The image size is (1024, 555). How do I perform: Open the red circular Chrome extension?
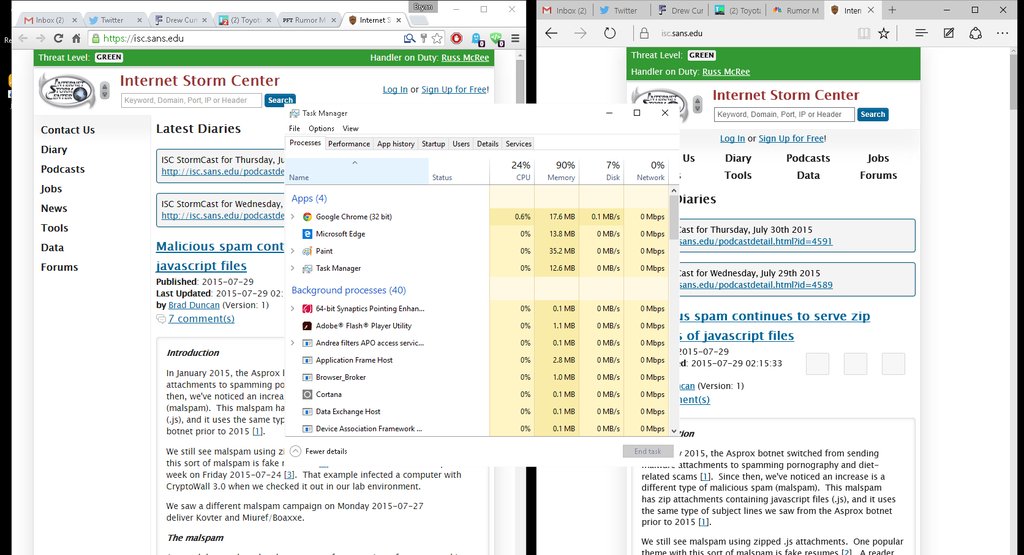coord(456,39)
